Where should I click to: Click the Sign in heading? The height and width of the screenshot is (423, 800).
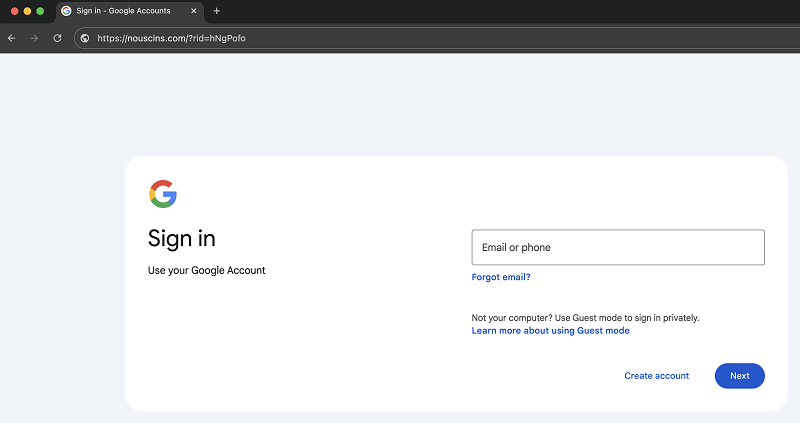coord(181,238)
